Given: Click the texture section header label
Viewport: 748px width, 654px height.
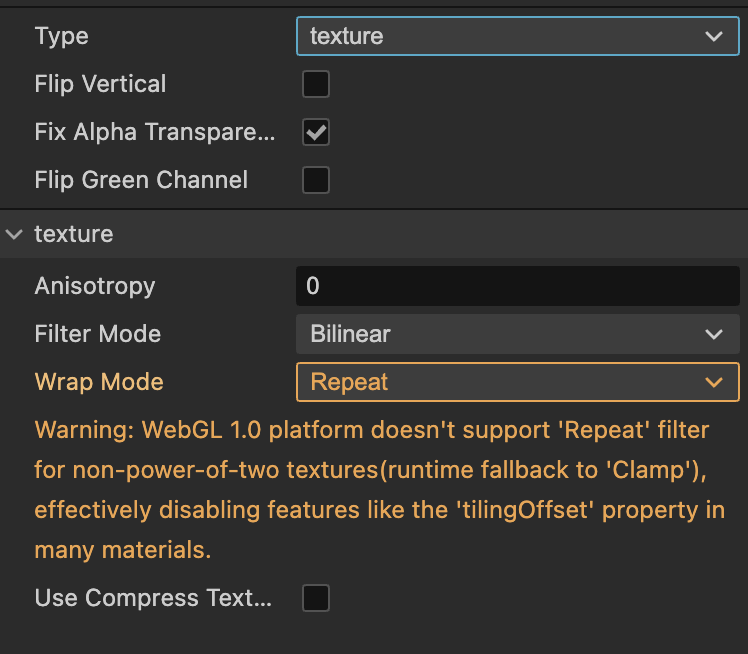Looking at the screenshot, I should 74,234.
